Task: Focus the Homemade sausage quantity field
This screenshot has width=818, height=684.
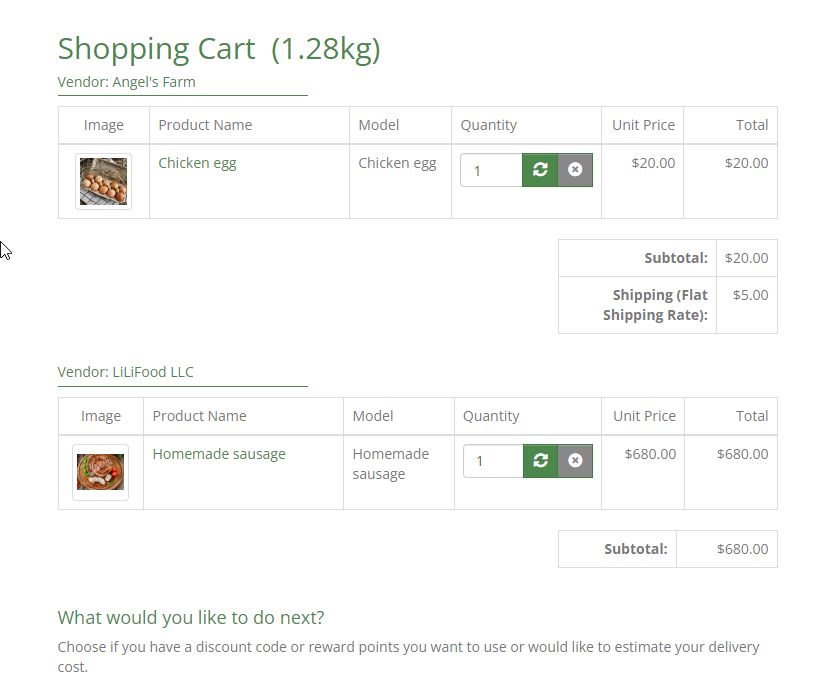Action: coord(493,461)
